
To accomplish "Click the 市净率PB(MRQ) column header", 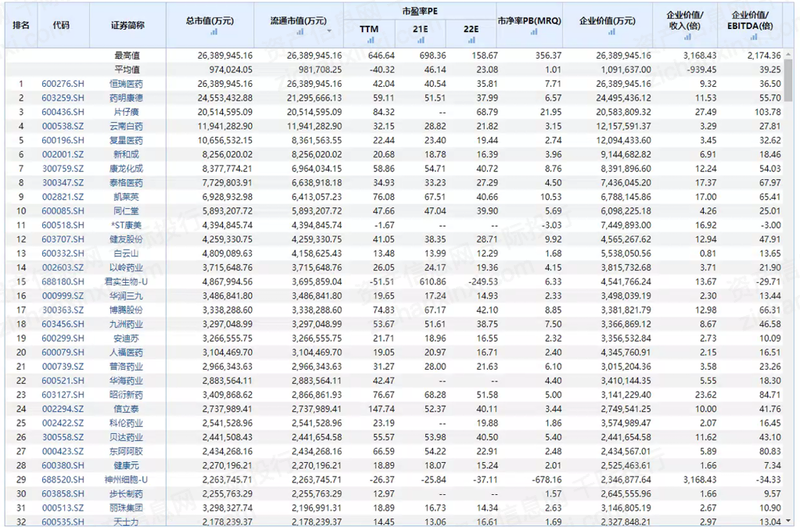I will [529, 25].
